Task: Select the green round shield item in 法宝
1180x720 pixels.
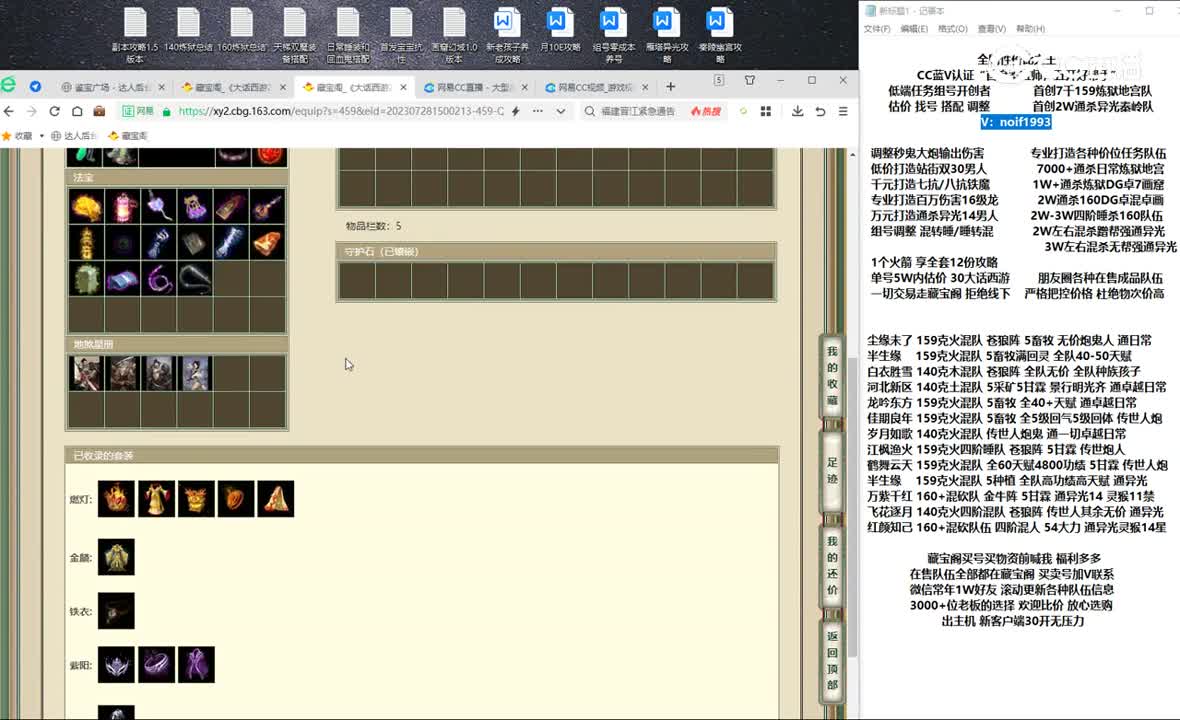Action: pyautogui.click(x=86, y=279)
